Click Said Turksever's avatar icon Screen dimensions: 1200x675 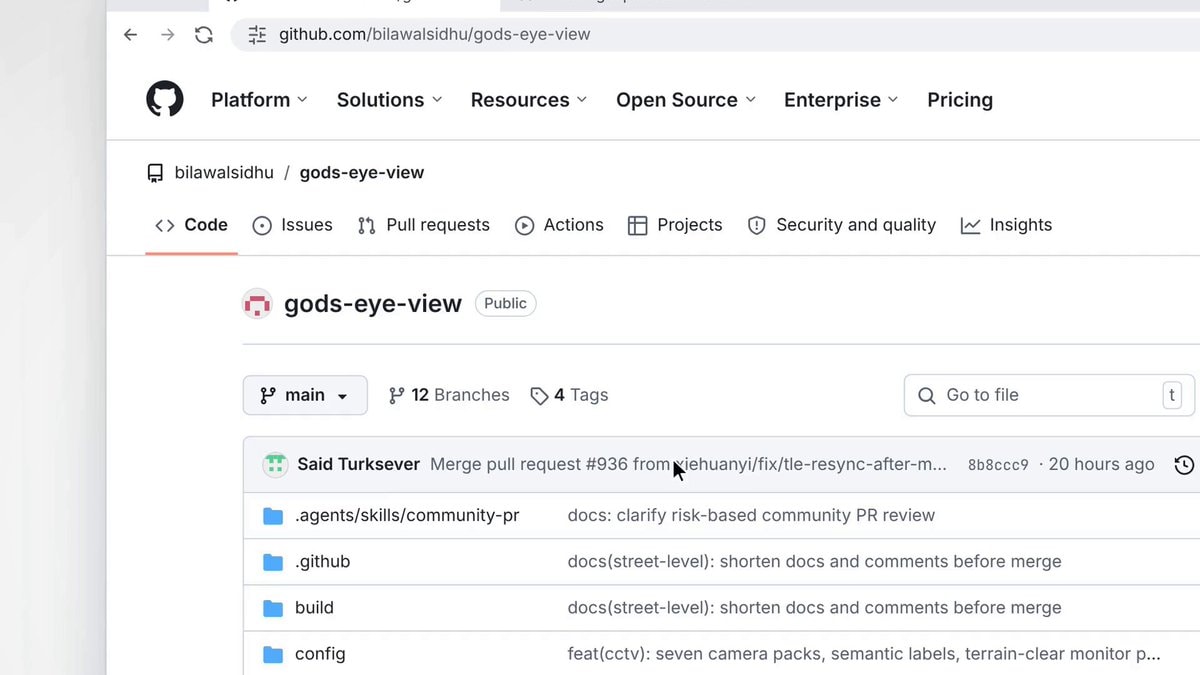(275, 464)
